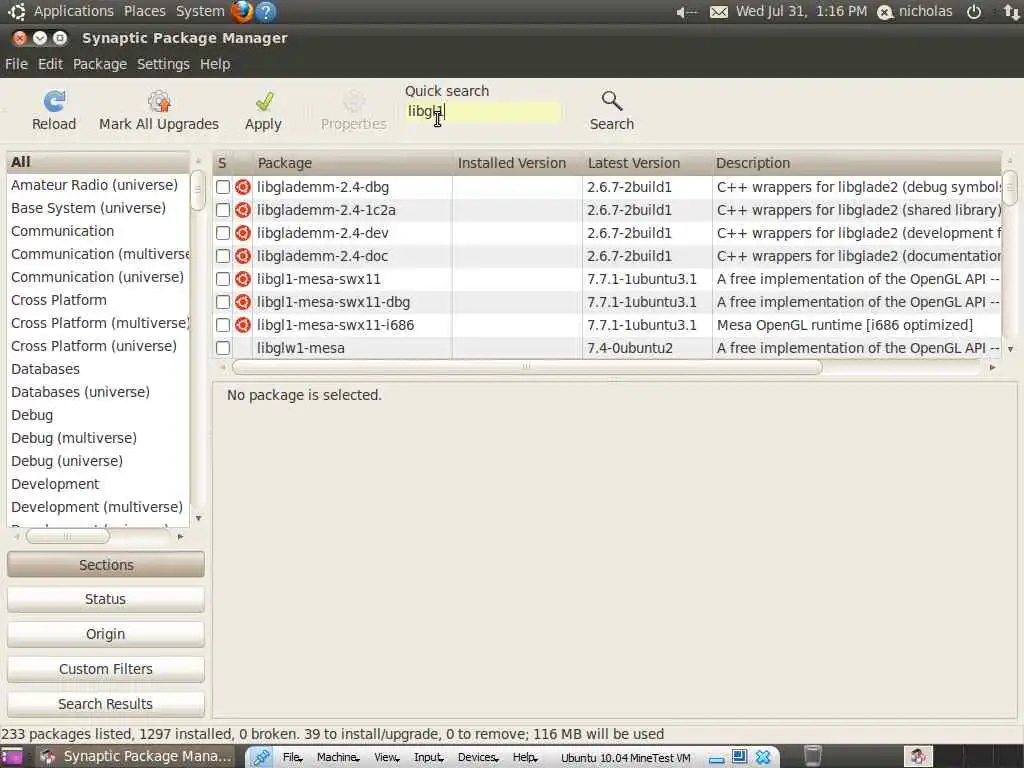
Task: Click the Origin filter button
Action: tap(106, 634)
